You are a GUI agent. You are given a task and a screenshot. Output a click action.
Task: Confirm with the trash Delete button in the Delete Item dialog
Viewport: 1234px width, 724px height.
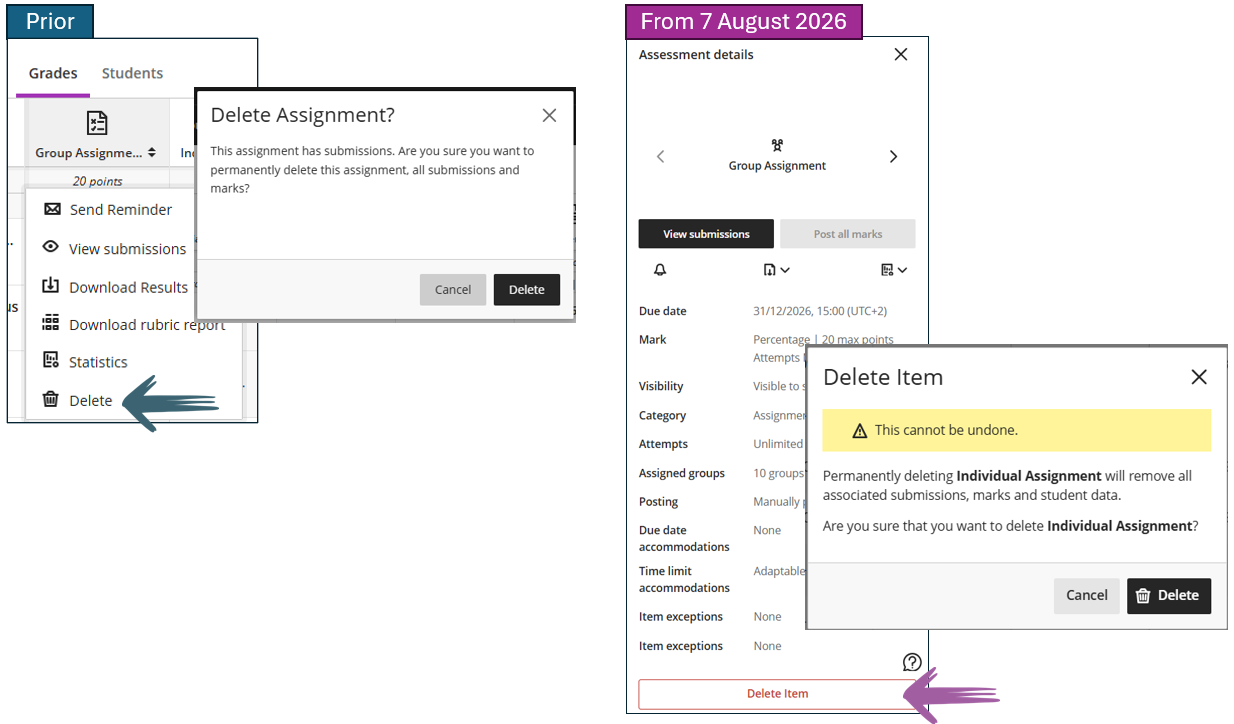[1169, 596]
